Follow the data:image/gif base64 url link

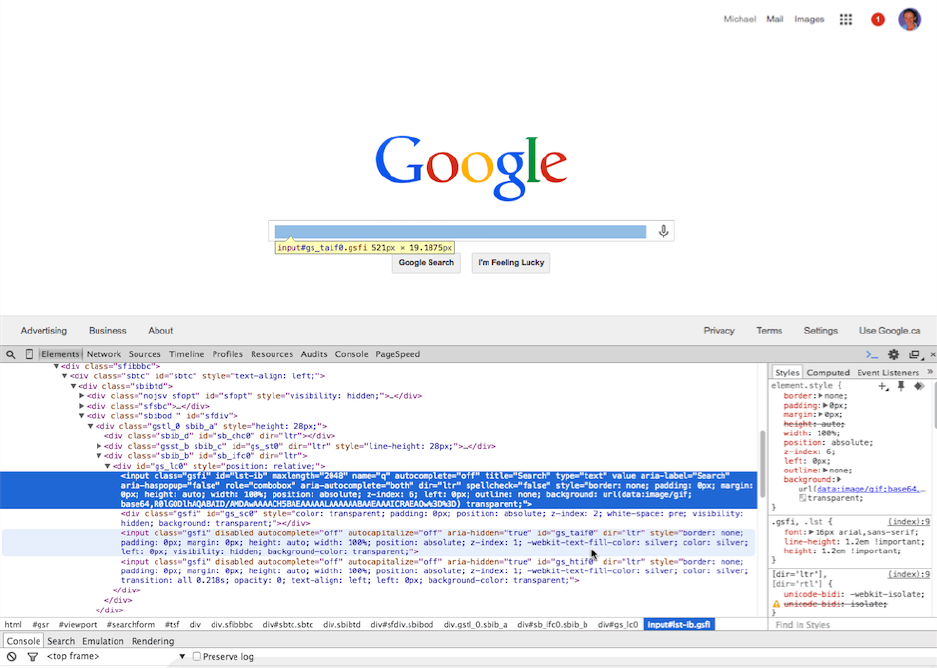(871, 489)
